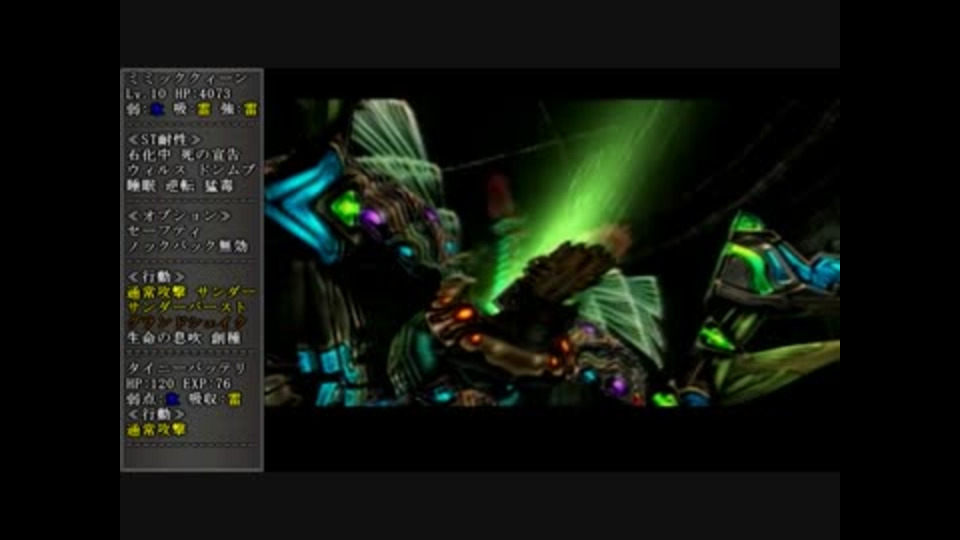Click the ウィルス resistance entry
960x540 pixels.
coord(156,170)
